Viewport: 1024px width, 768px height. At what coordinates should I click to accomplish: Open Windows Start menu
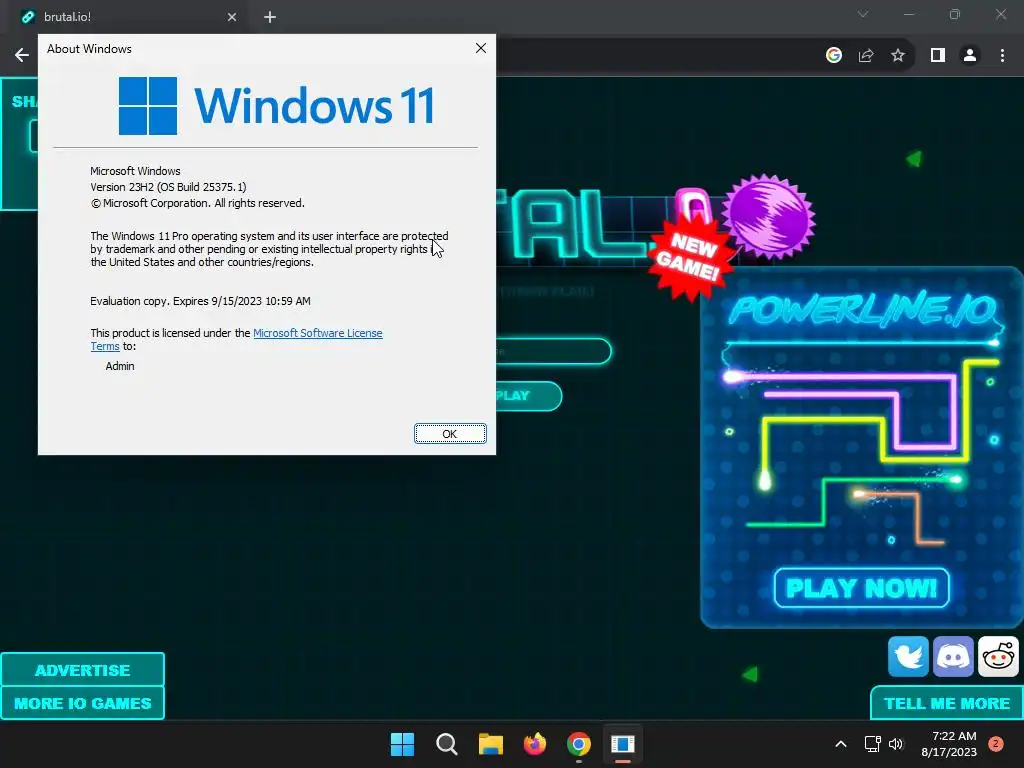(x=402, y=744)
